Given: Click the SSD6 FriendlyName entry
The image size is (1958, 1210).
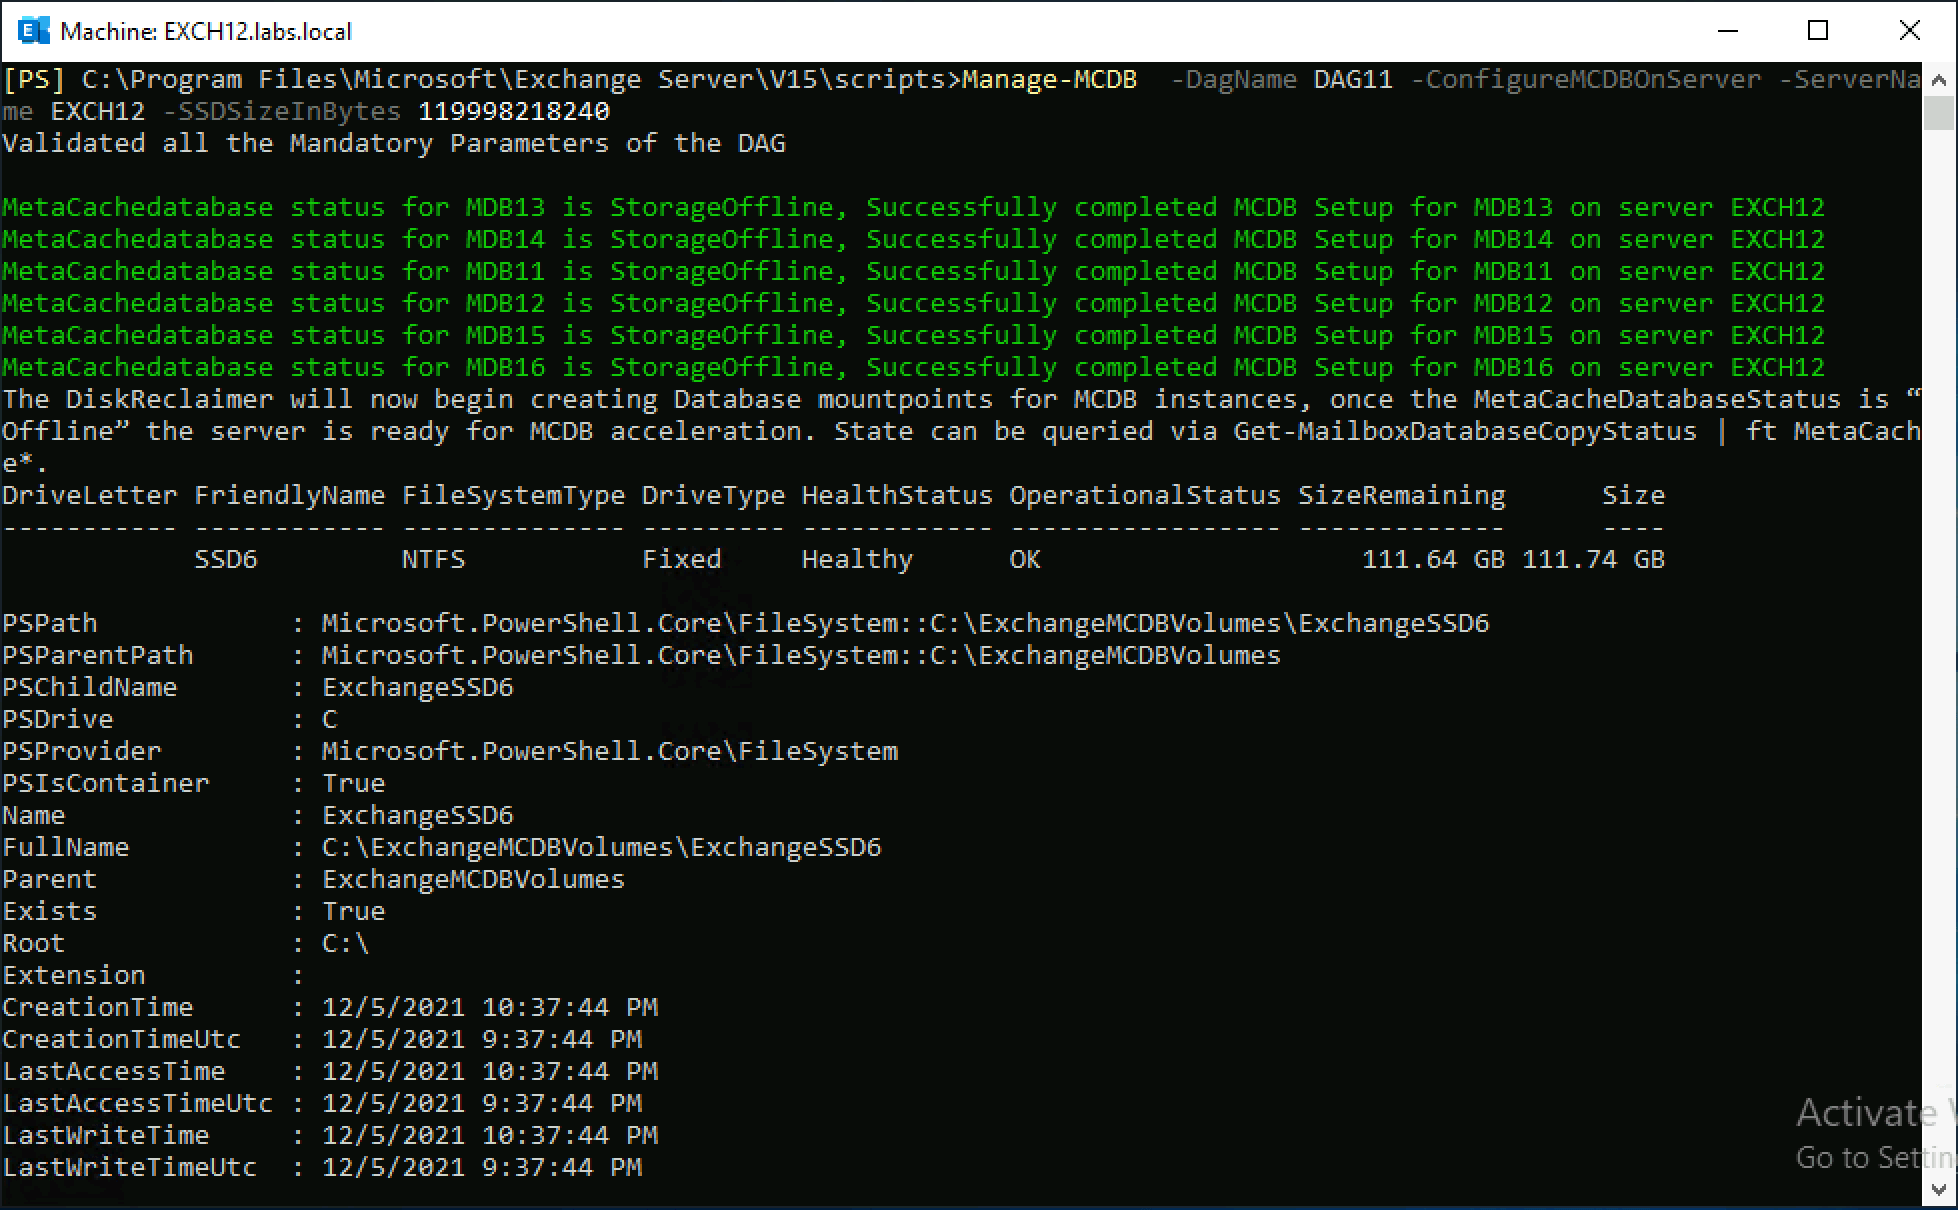Looking at the screenshot, I should [226, 559].
